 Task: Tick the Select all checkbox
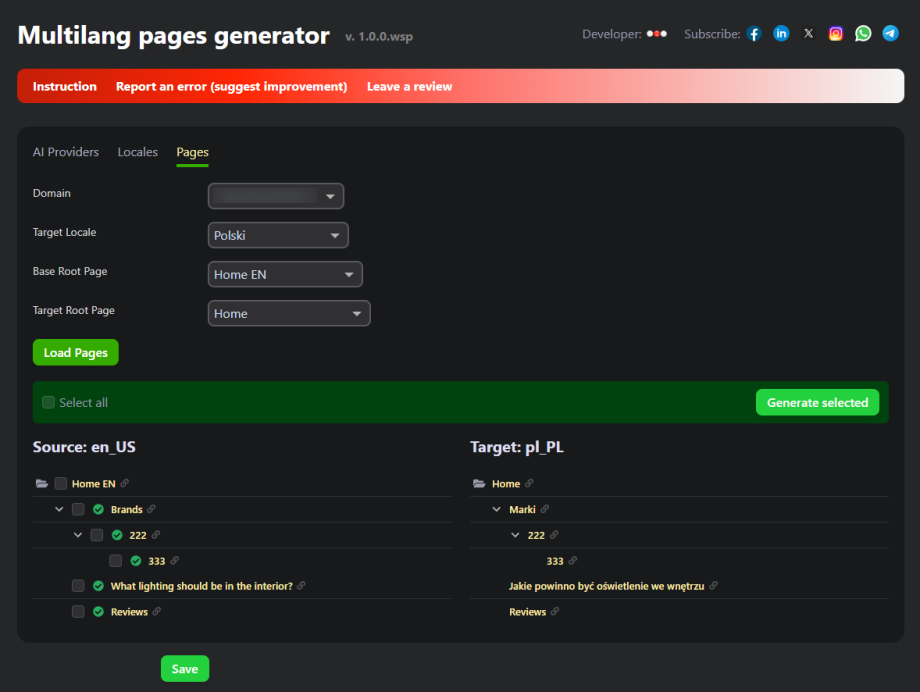(49, 402)
